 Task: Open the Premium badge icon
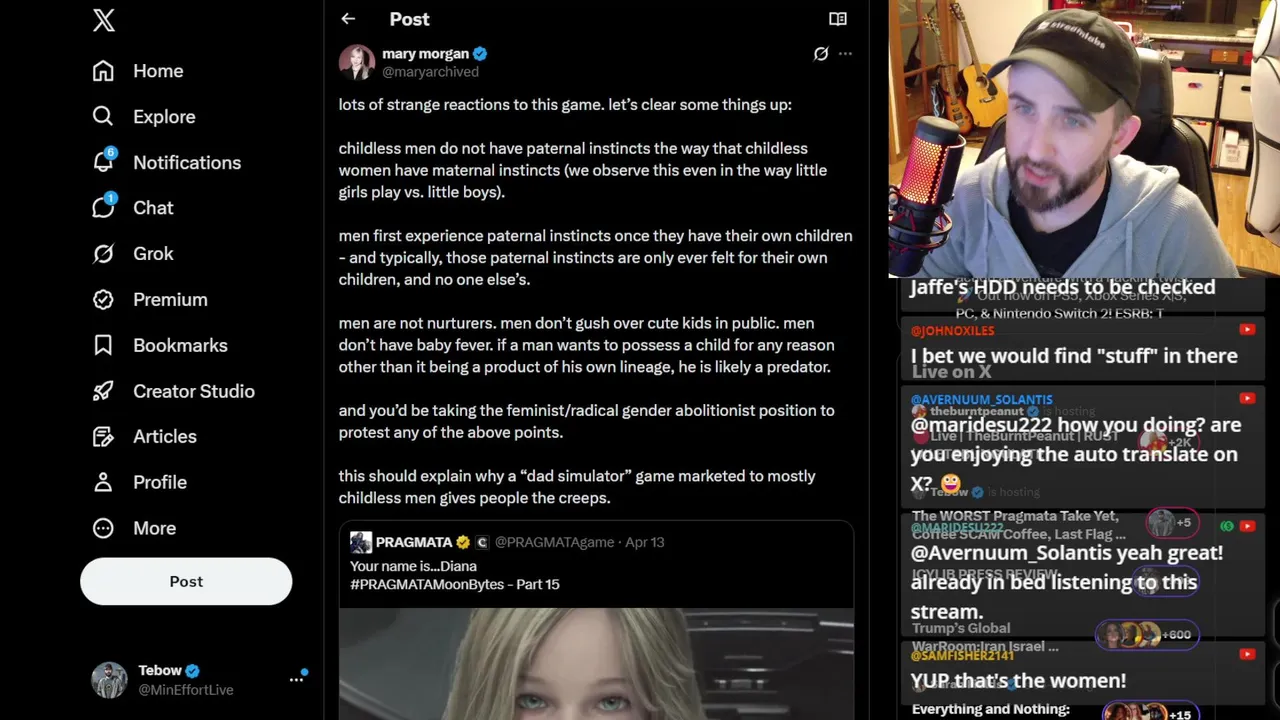click(103, 299)
